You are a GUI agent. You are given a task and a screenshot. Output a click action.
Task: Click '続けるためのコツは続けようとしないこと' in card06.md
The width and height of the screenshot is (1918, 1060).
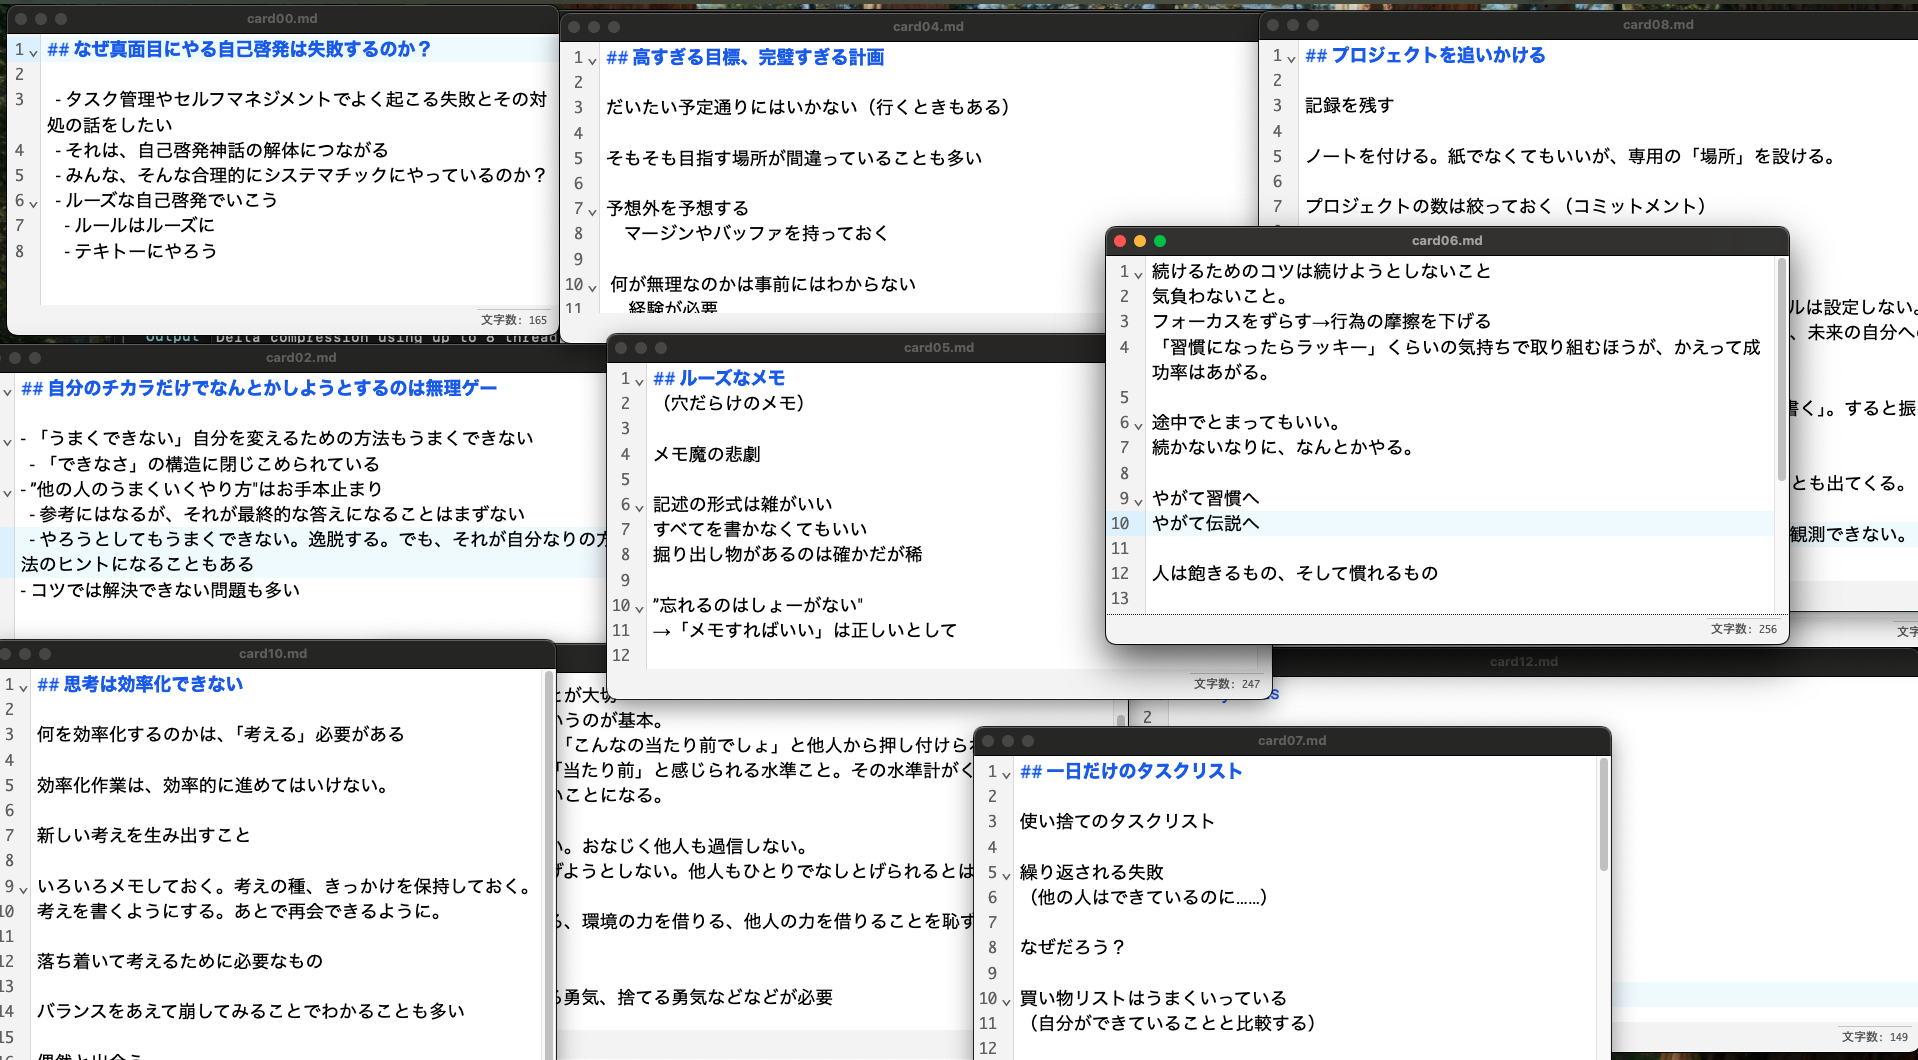(1321, 271)
